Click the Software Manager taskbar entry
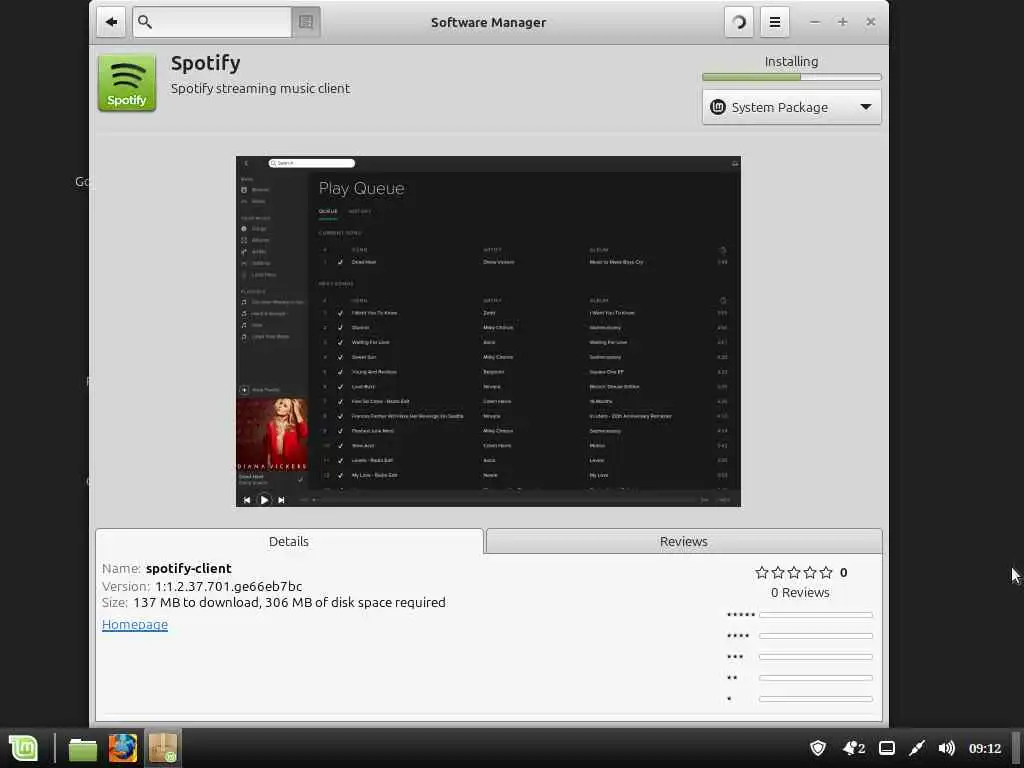Screen dimensions: 1024x768 [163, 748]
